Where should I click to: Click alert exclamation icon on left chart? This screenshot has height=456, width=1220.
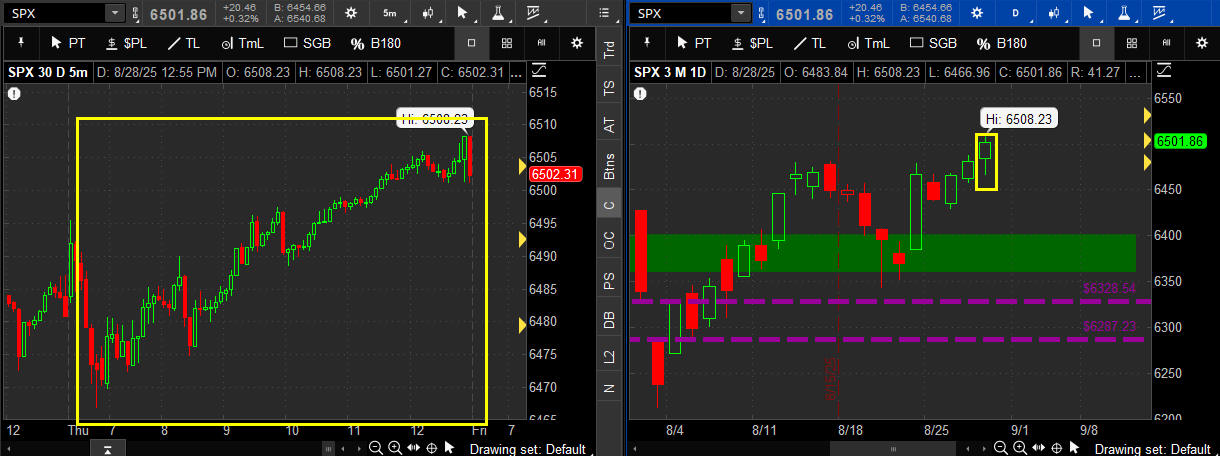14,93
